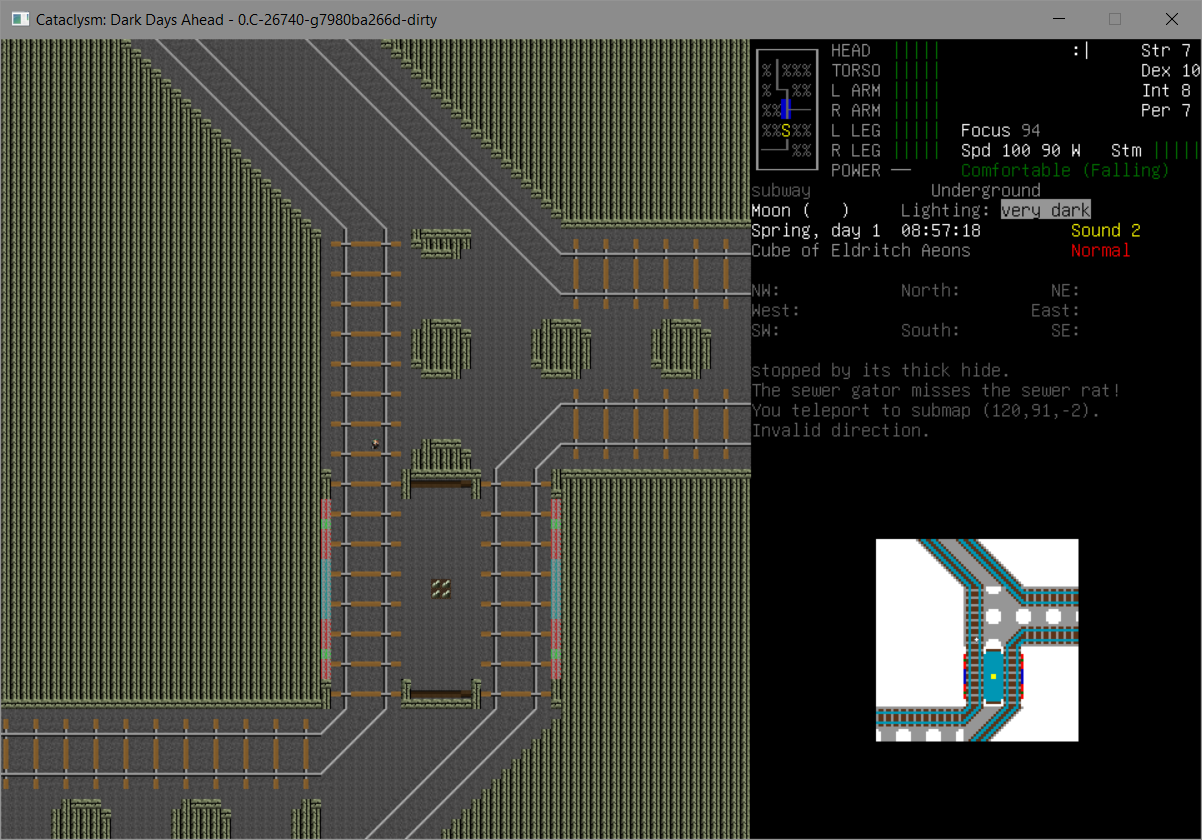Click the 'SE:' compass label
Image resolution: width=1202 pixels, height=840 pixels.
1065,330
